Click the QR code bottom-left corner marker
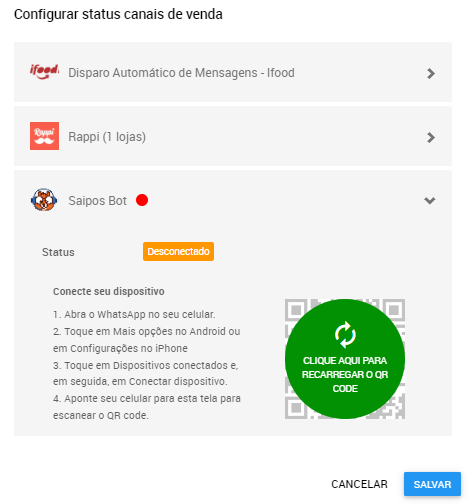The image size is (468, 504). [296, 408]
